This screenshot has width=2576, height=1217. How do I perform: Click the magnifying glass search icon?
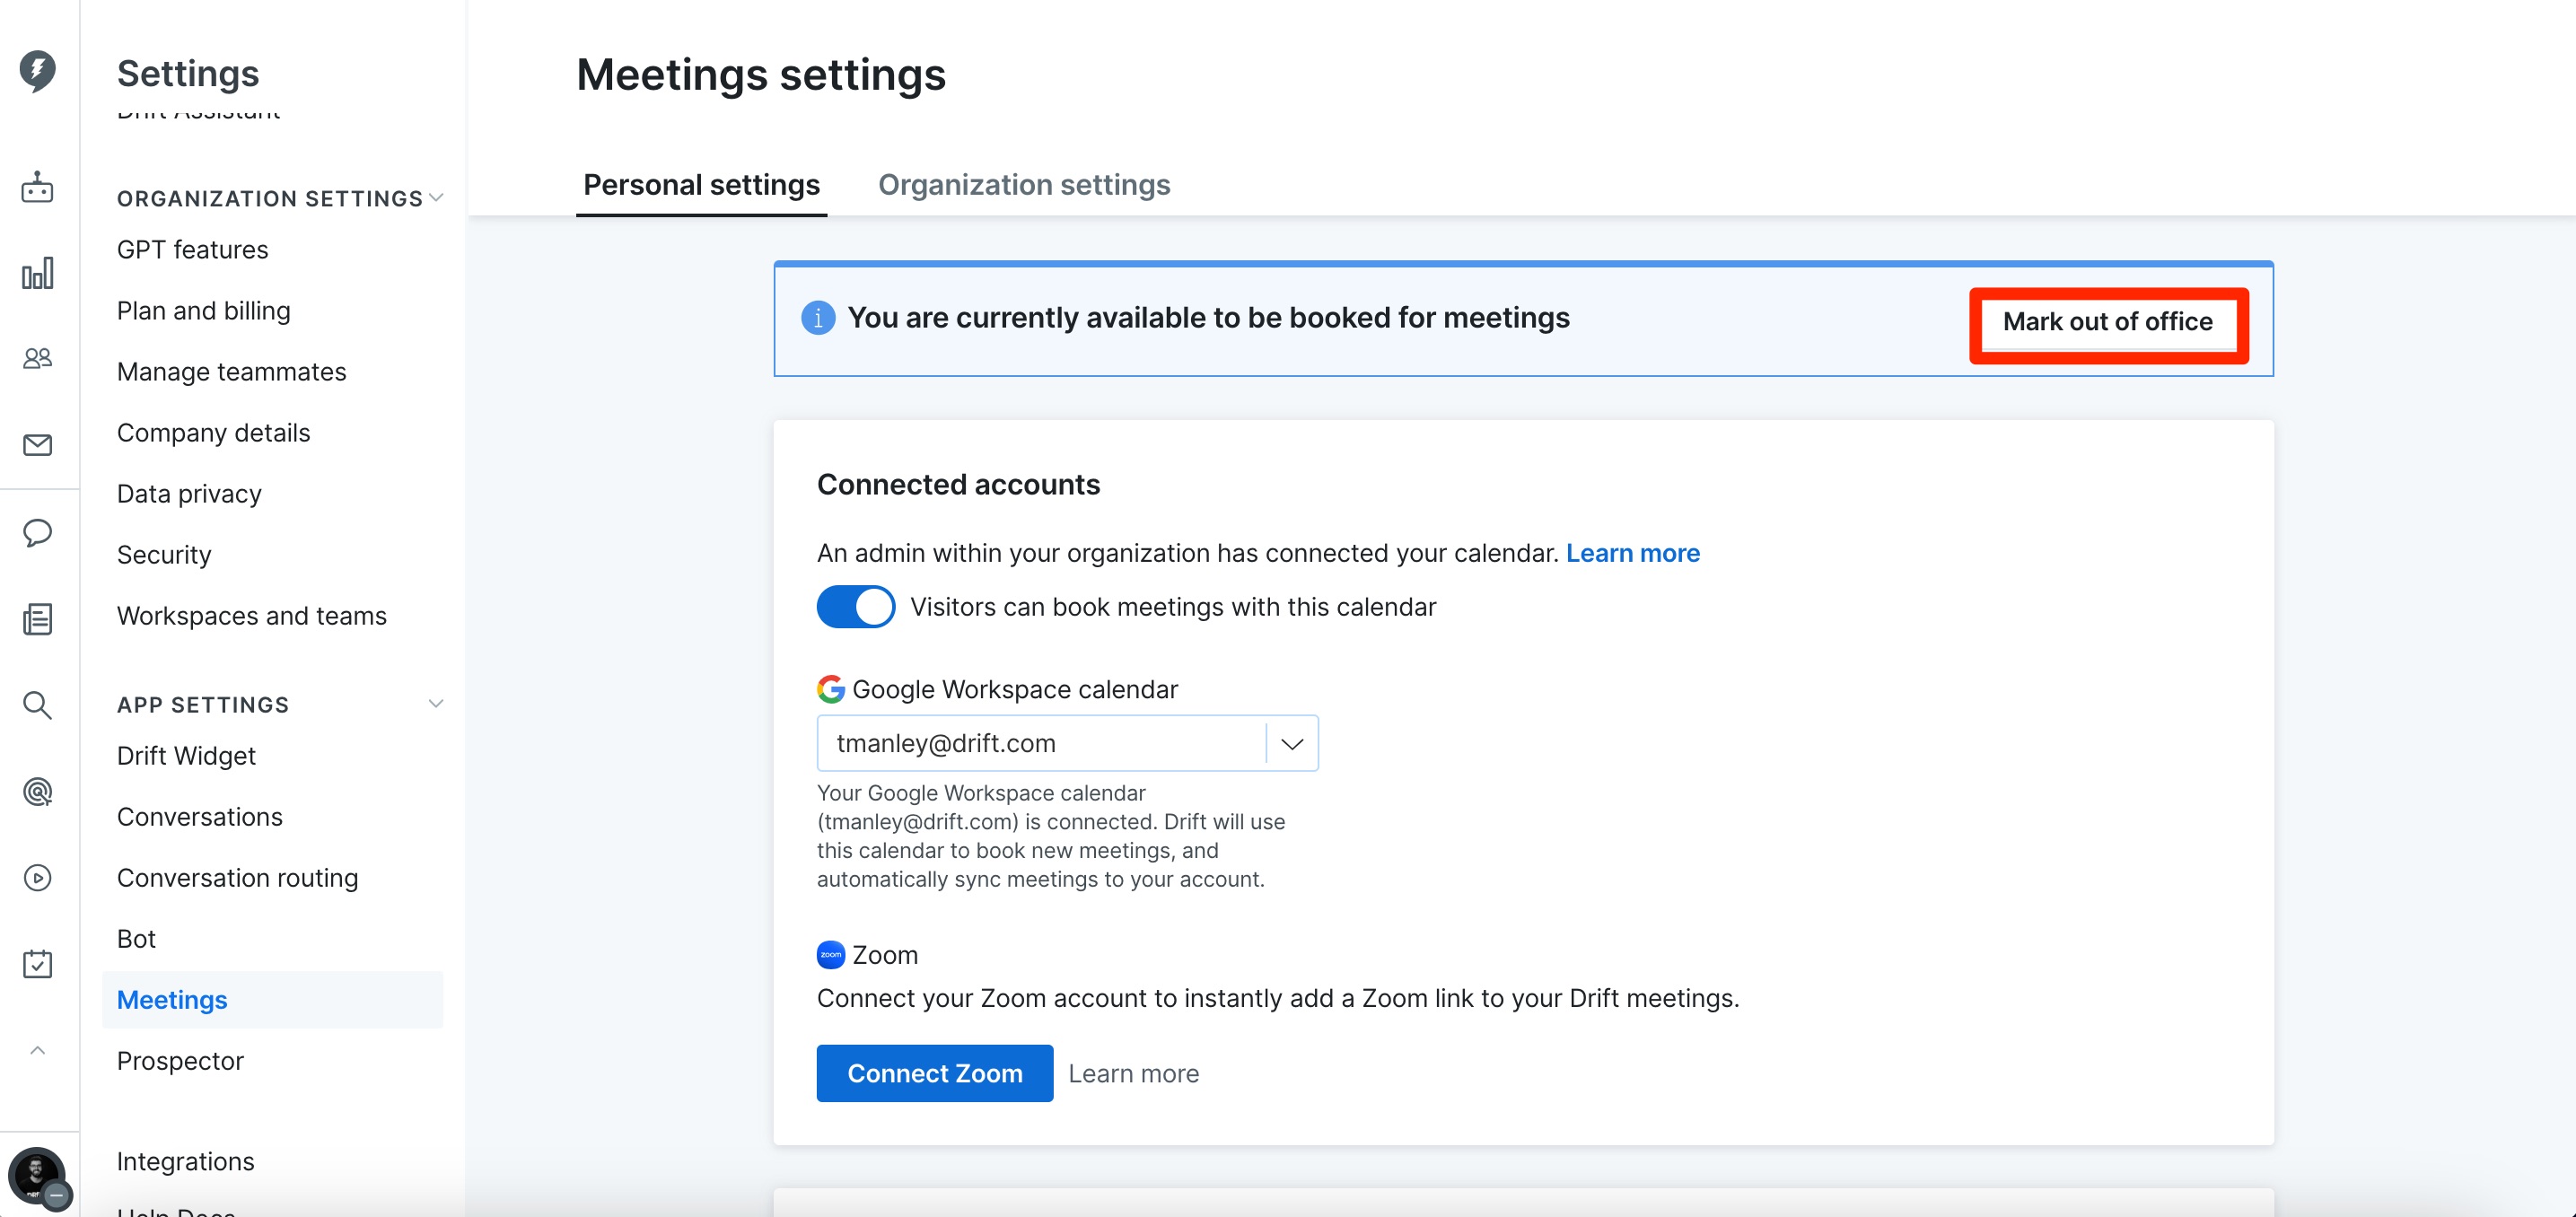[x=38, y=705]
